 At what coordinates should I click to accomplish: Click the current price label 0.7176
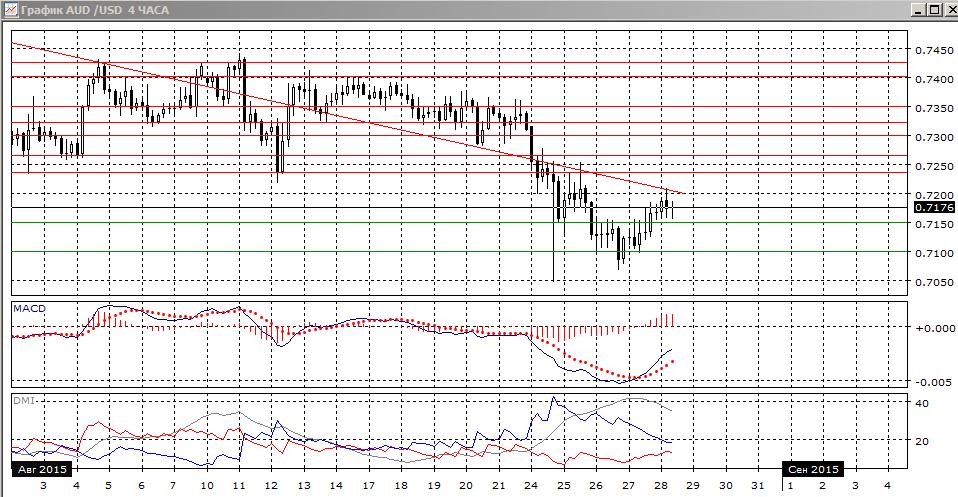(x=934, y=207)
